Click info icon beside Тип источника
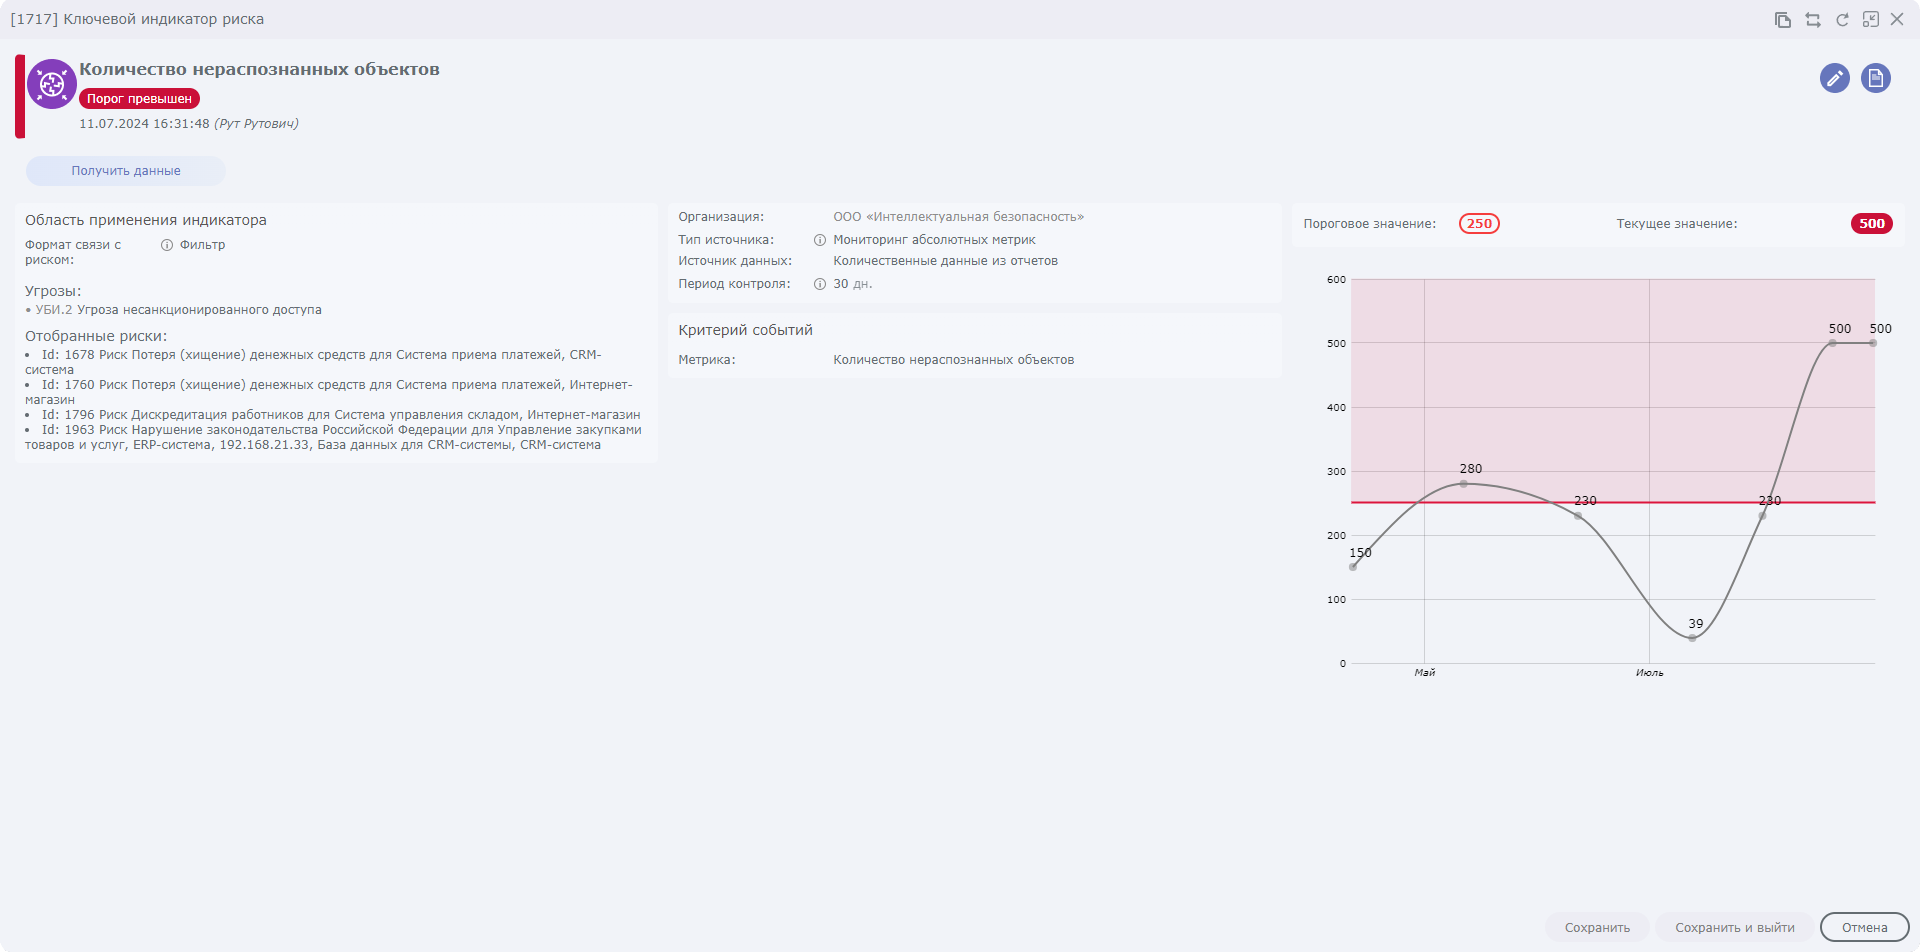Viewport: 1920px width, 952px height. tap(820, 240)
